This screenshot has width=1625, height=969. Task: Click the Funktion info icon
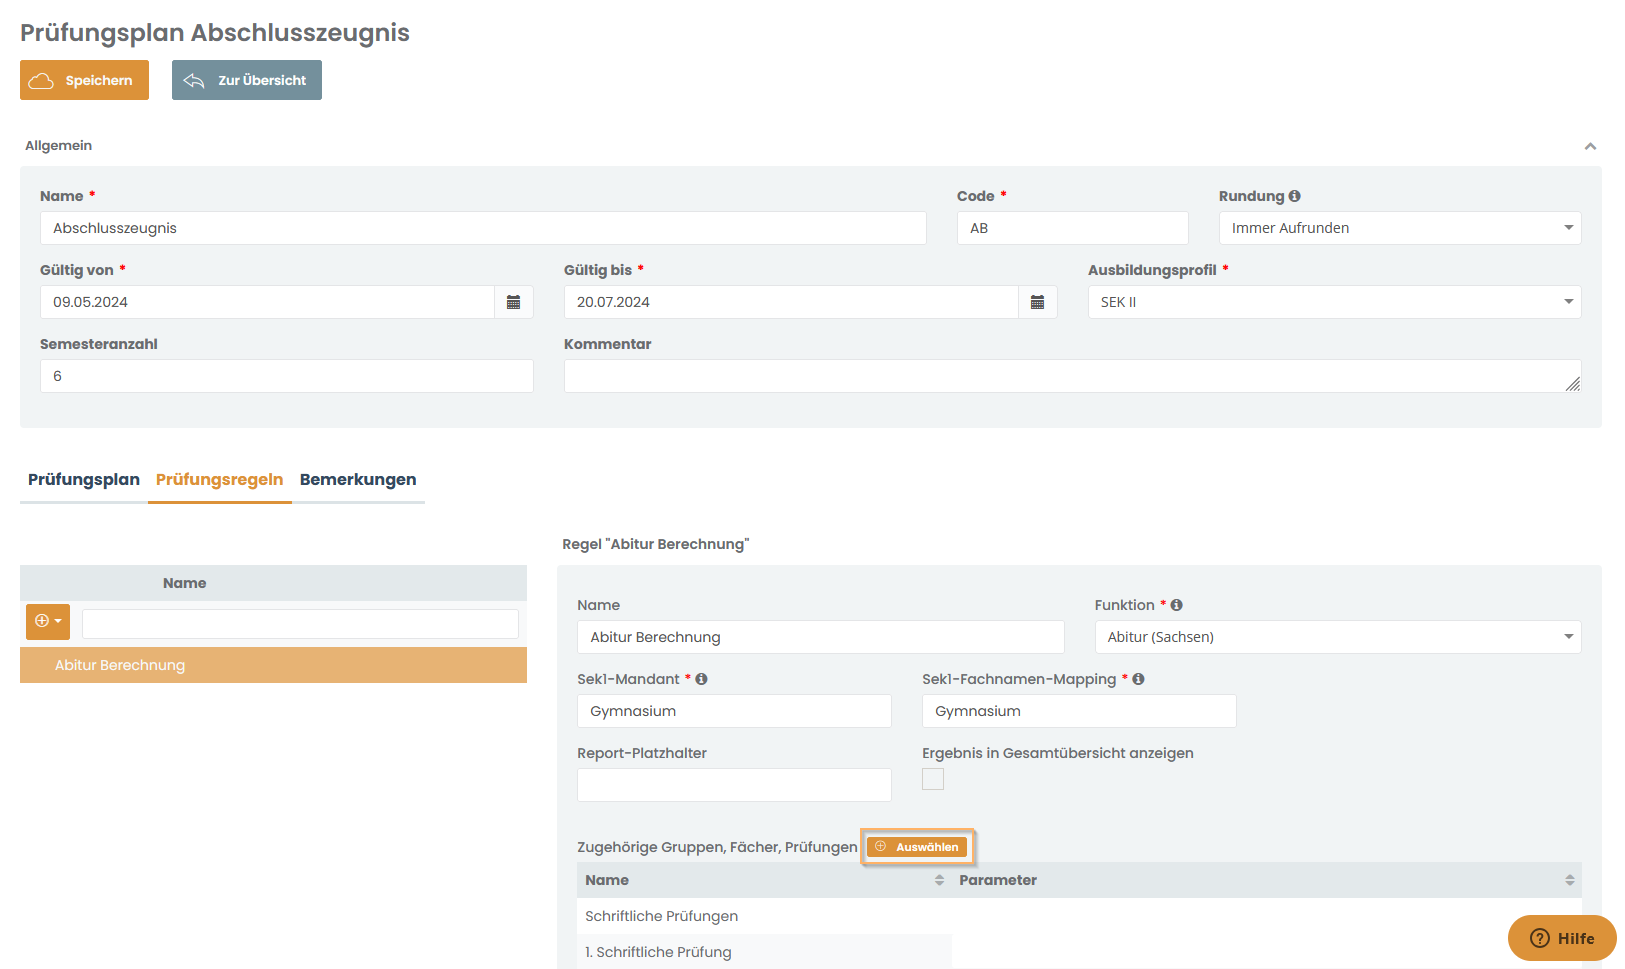tap(1177, 605)
